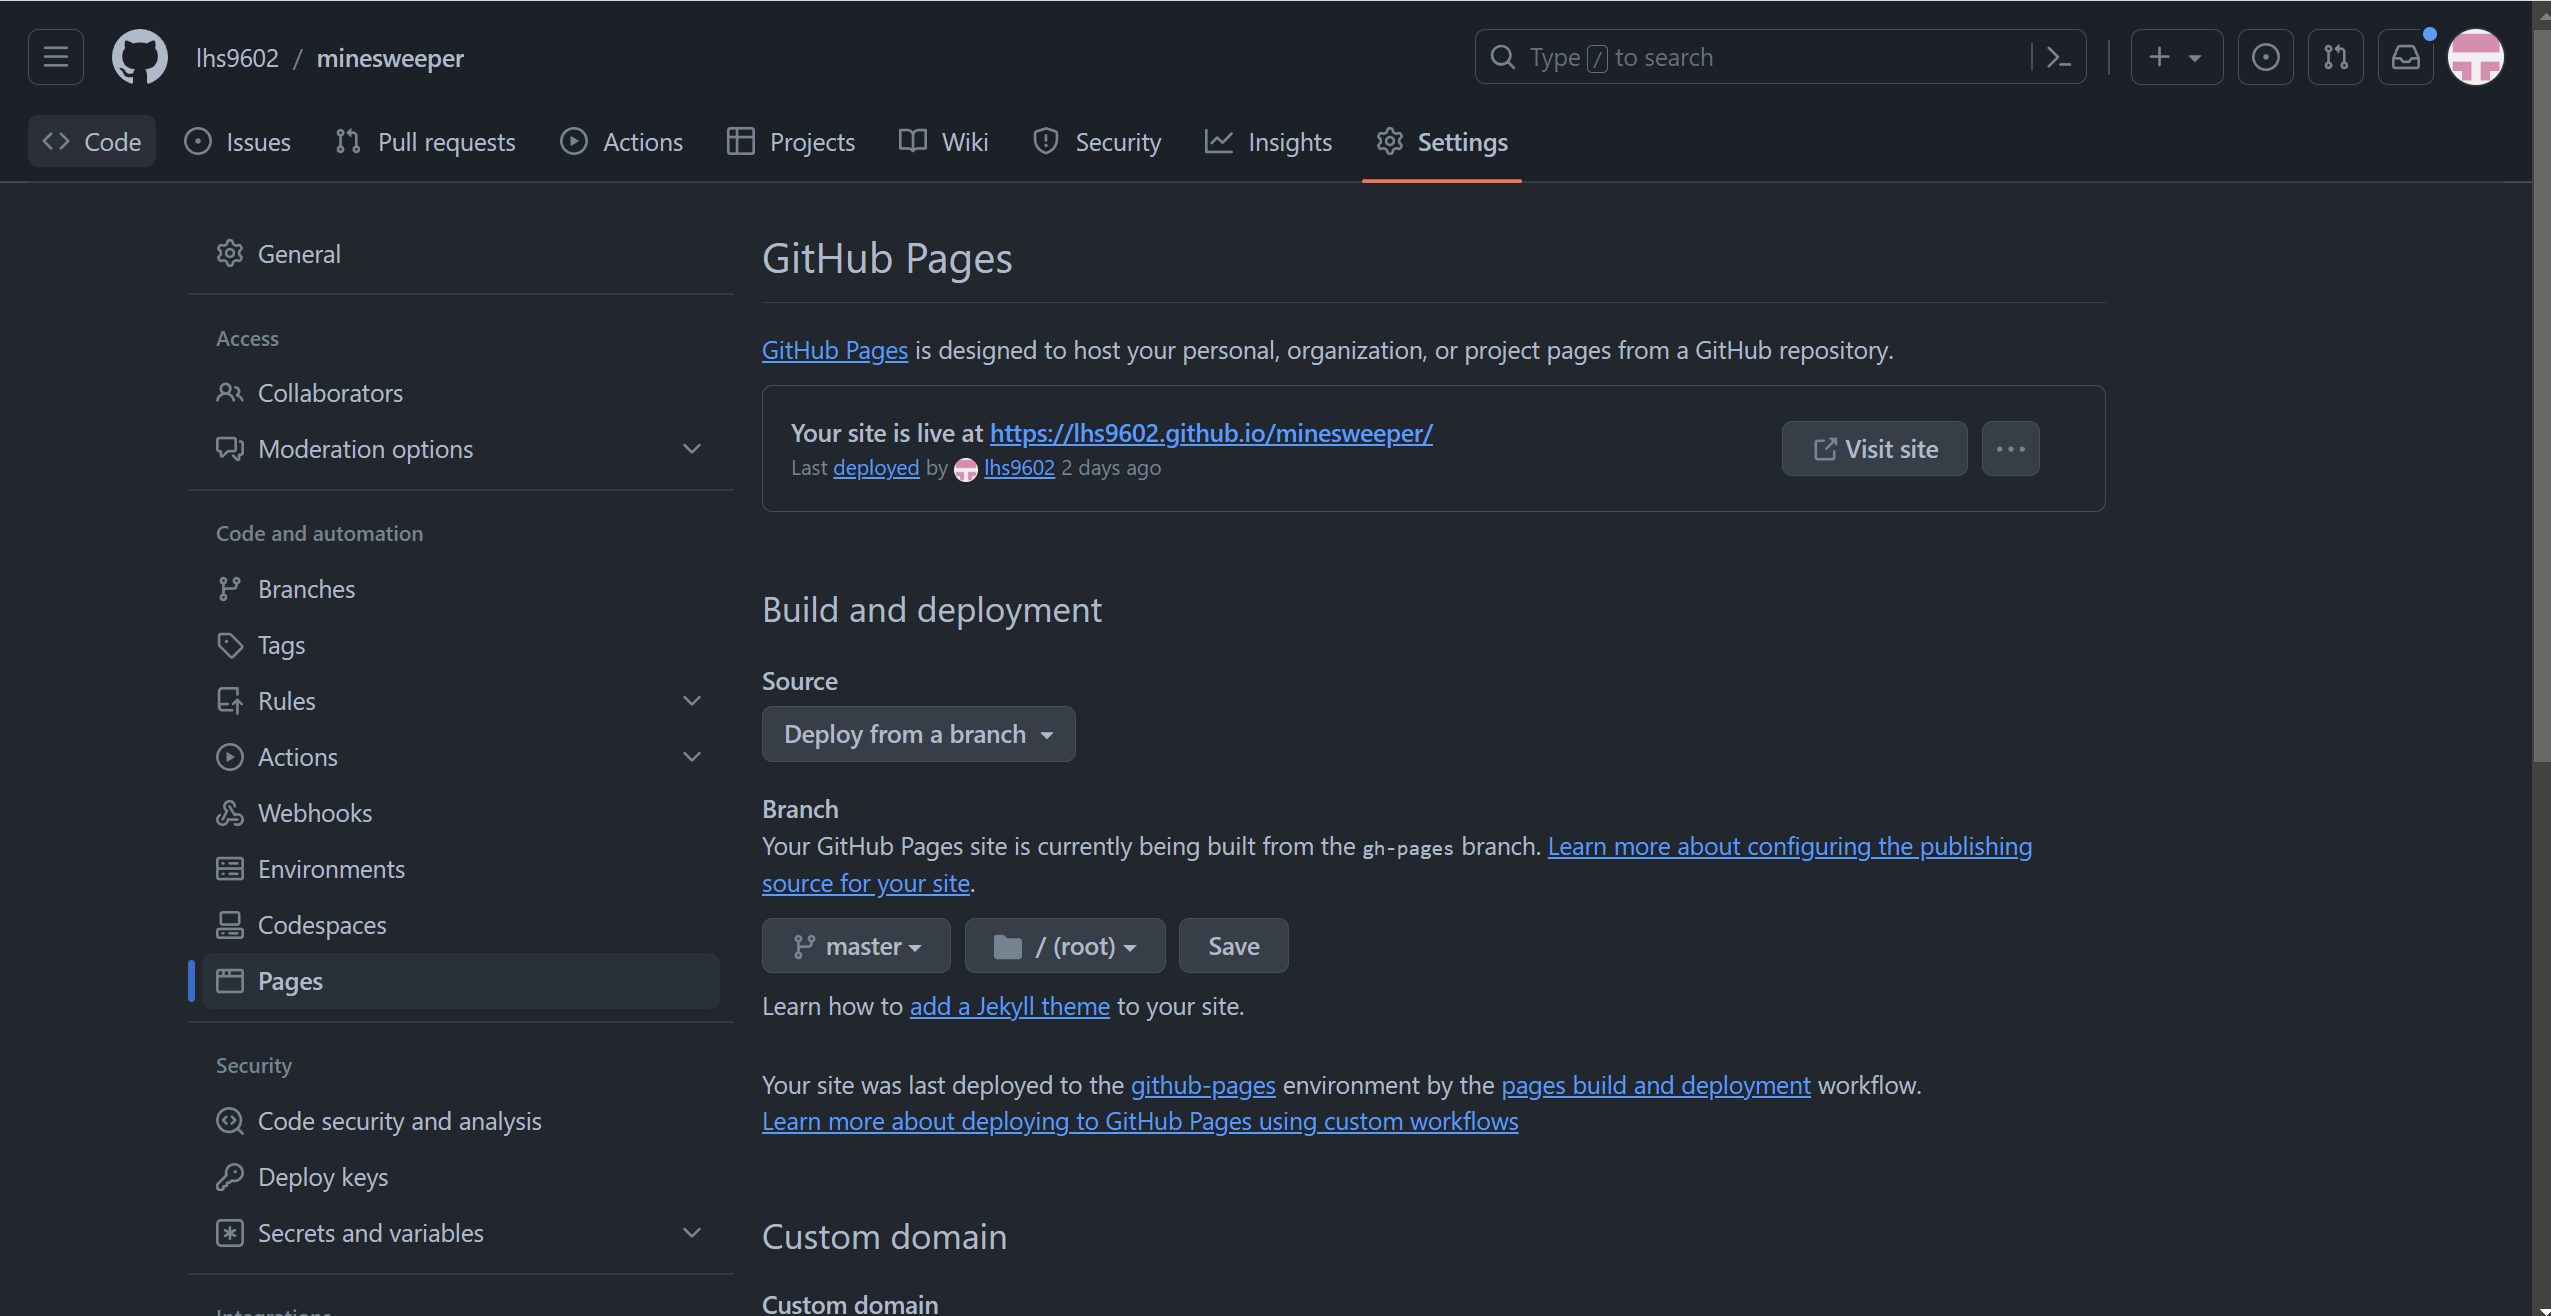The image size is (2551, 1316).
Task: Open the Deploy from a branch dropdown
Action: click(918, 734)
